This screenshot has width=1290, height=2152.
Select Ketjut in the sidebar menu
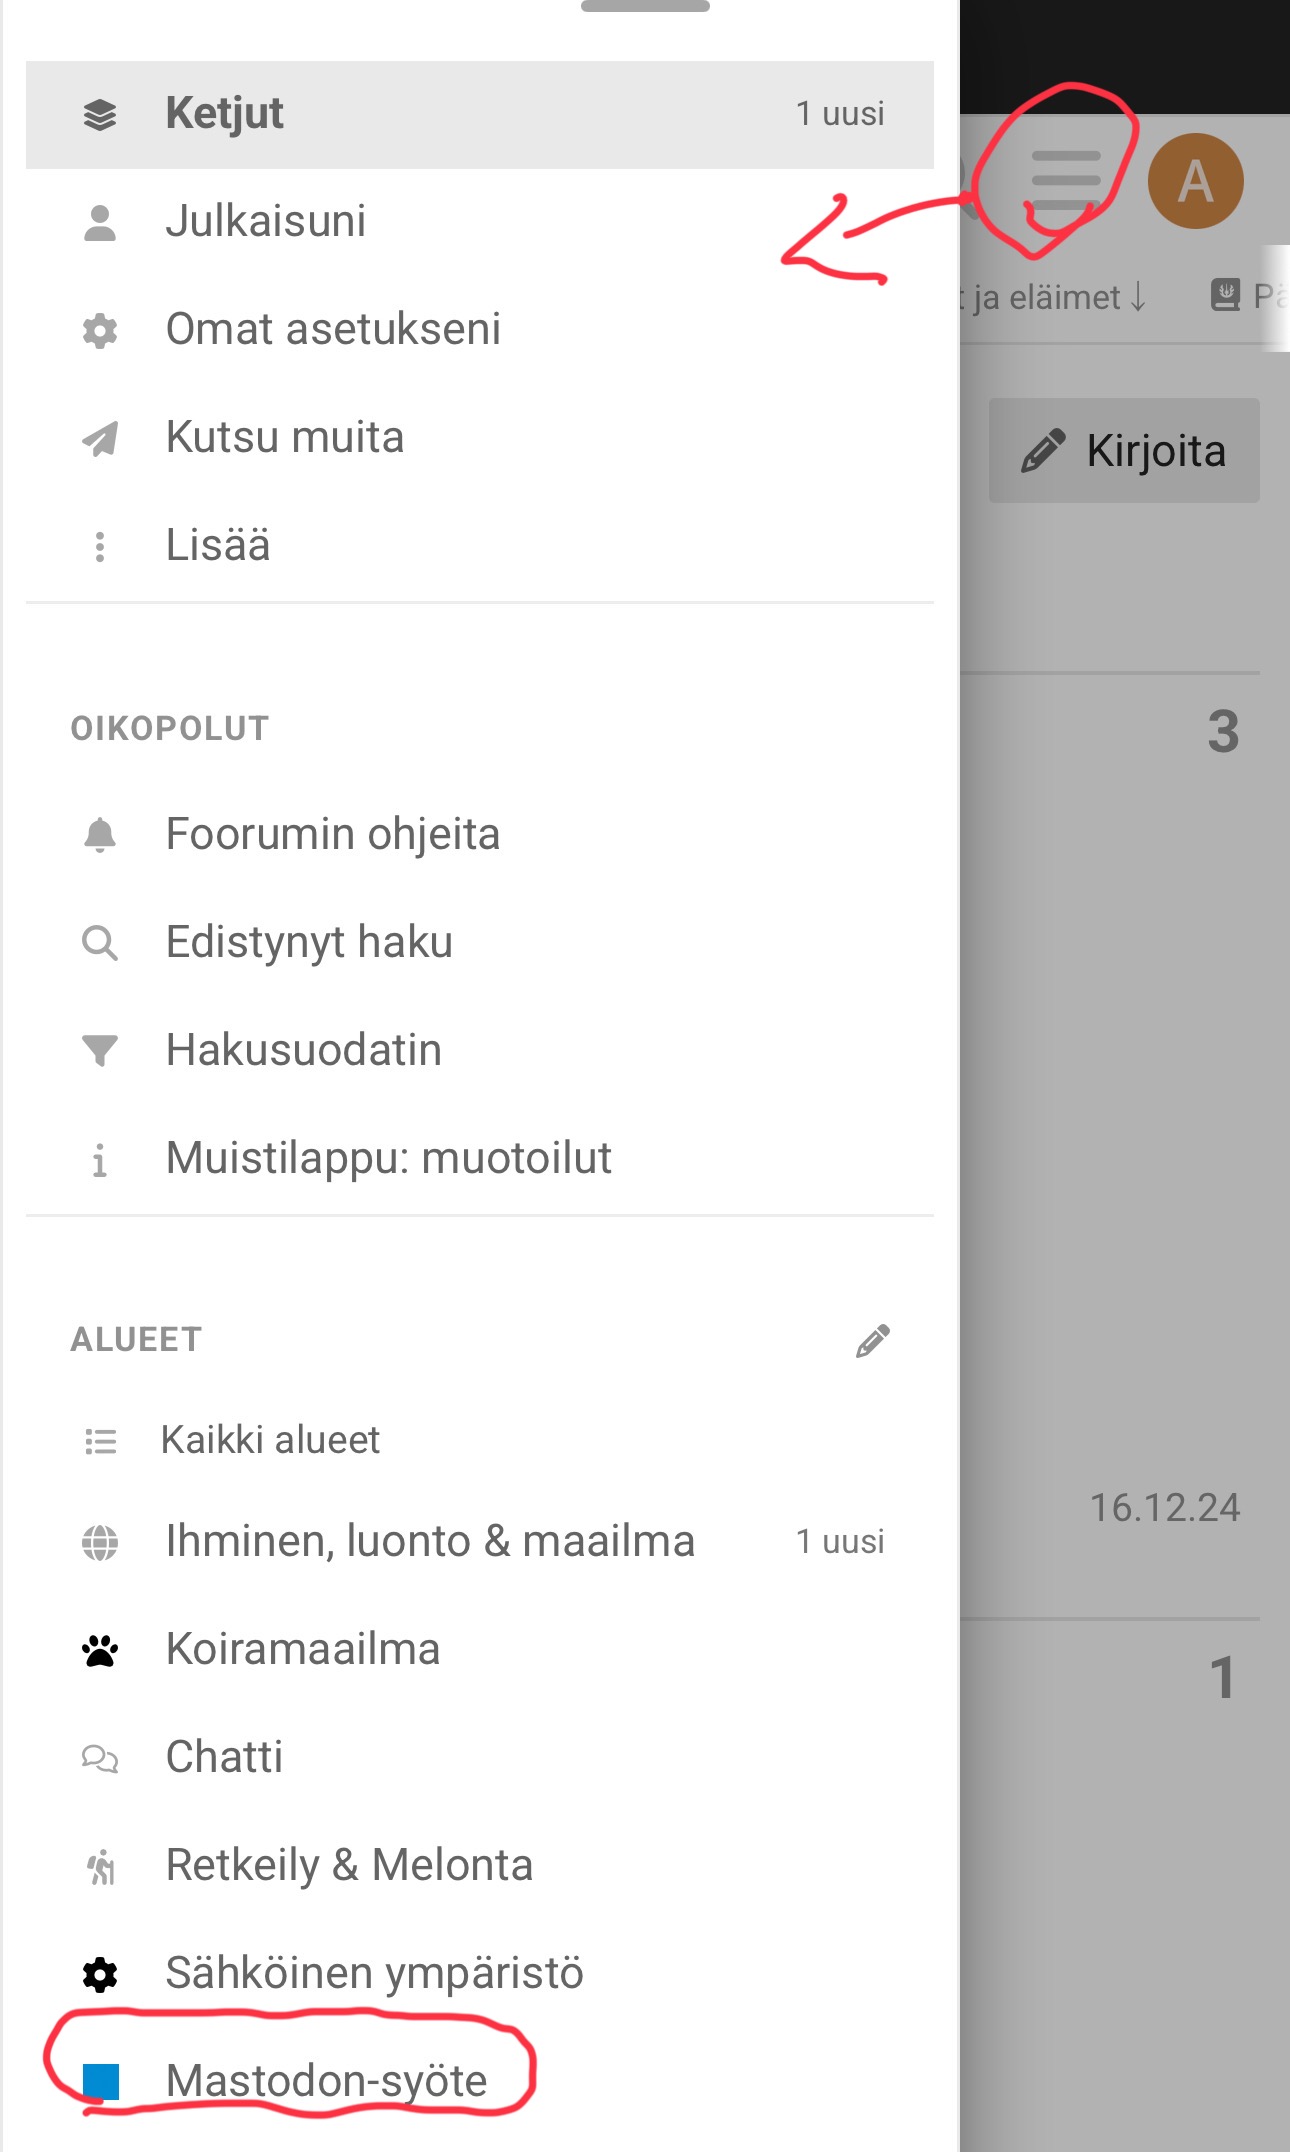[225, 114]
